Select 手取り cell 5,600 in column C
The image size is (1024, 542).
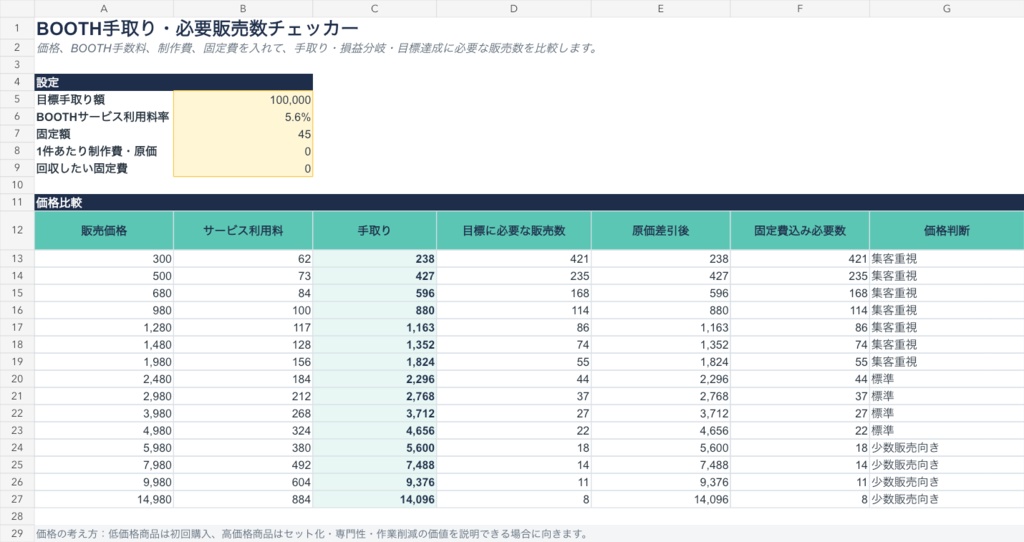click(x=374, y=448)
